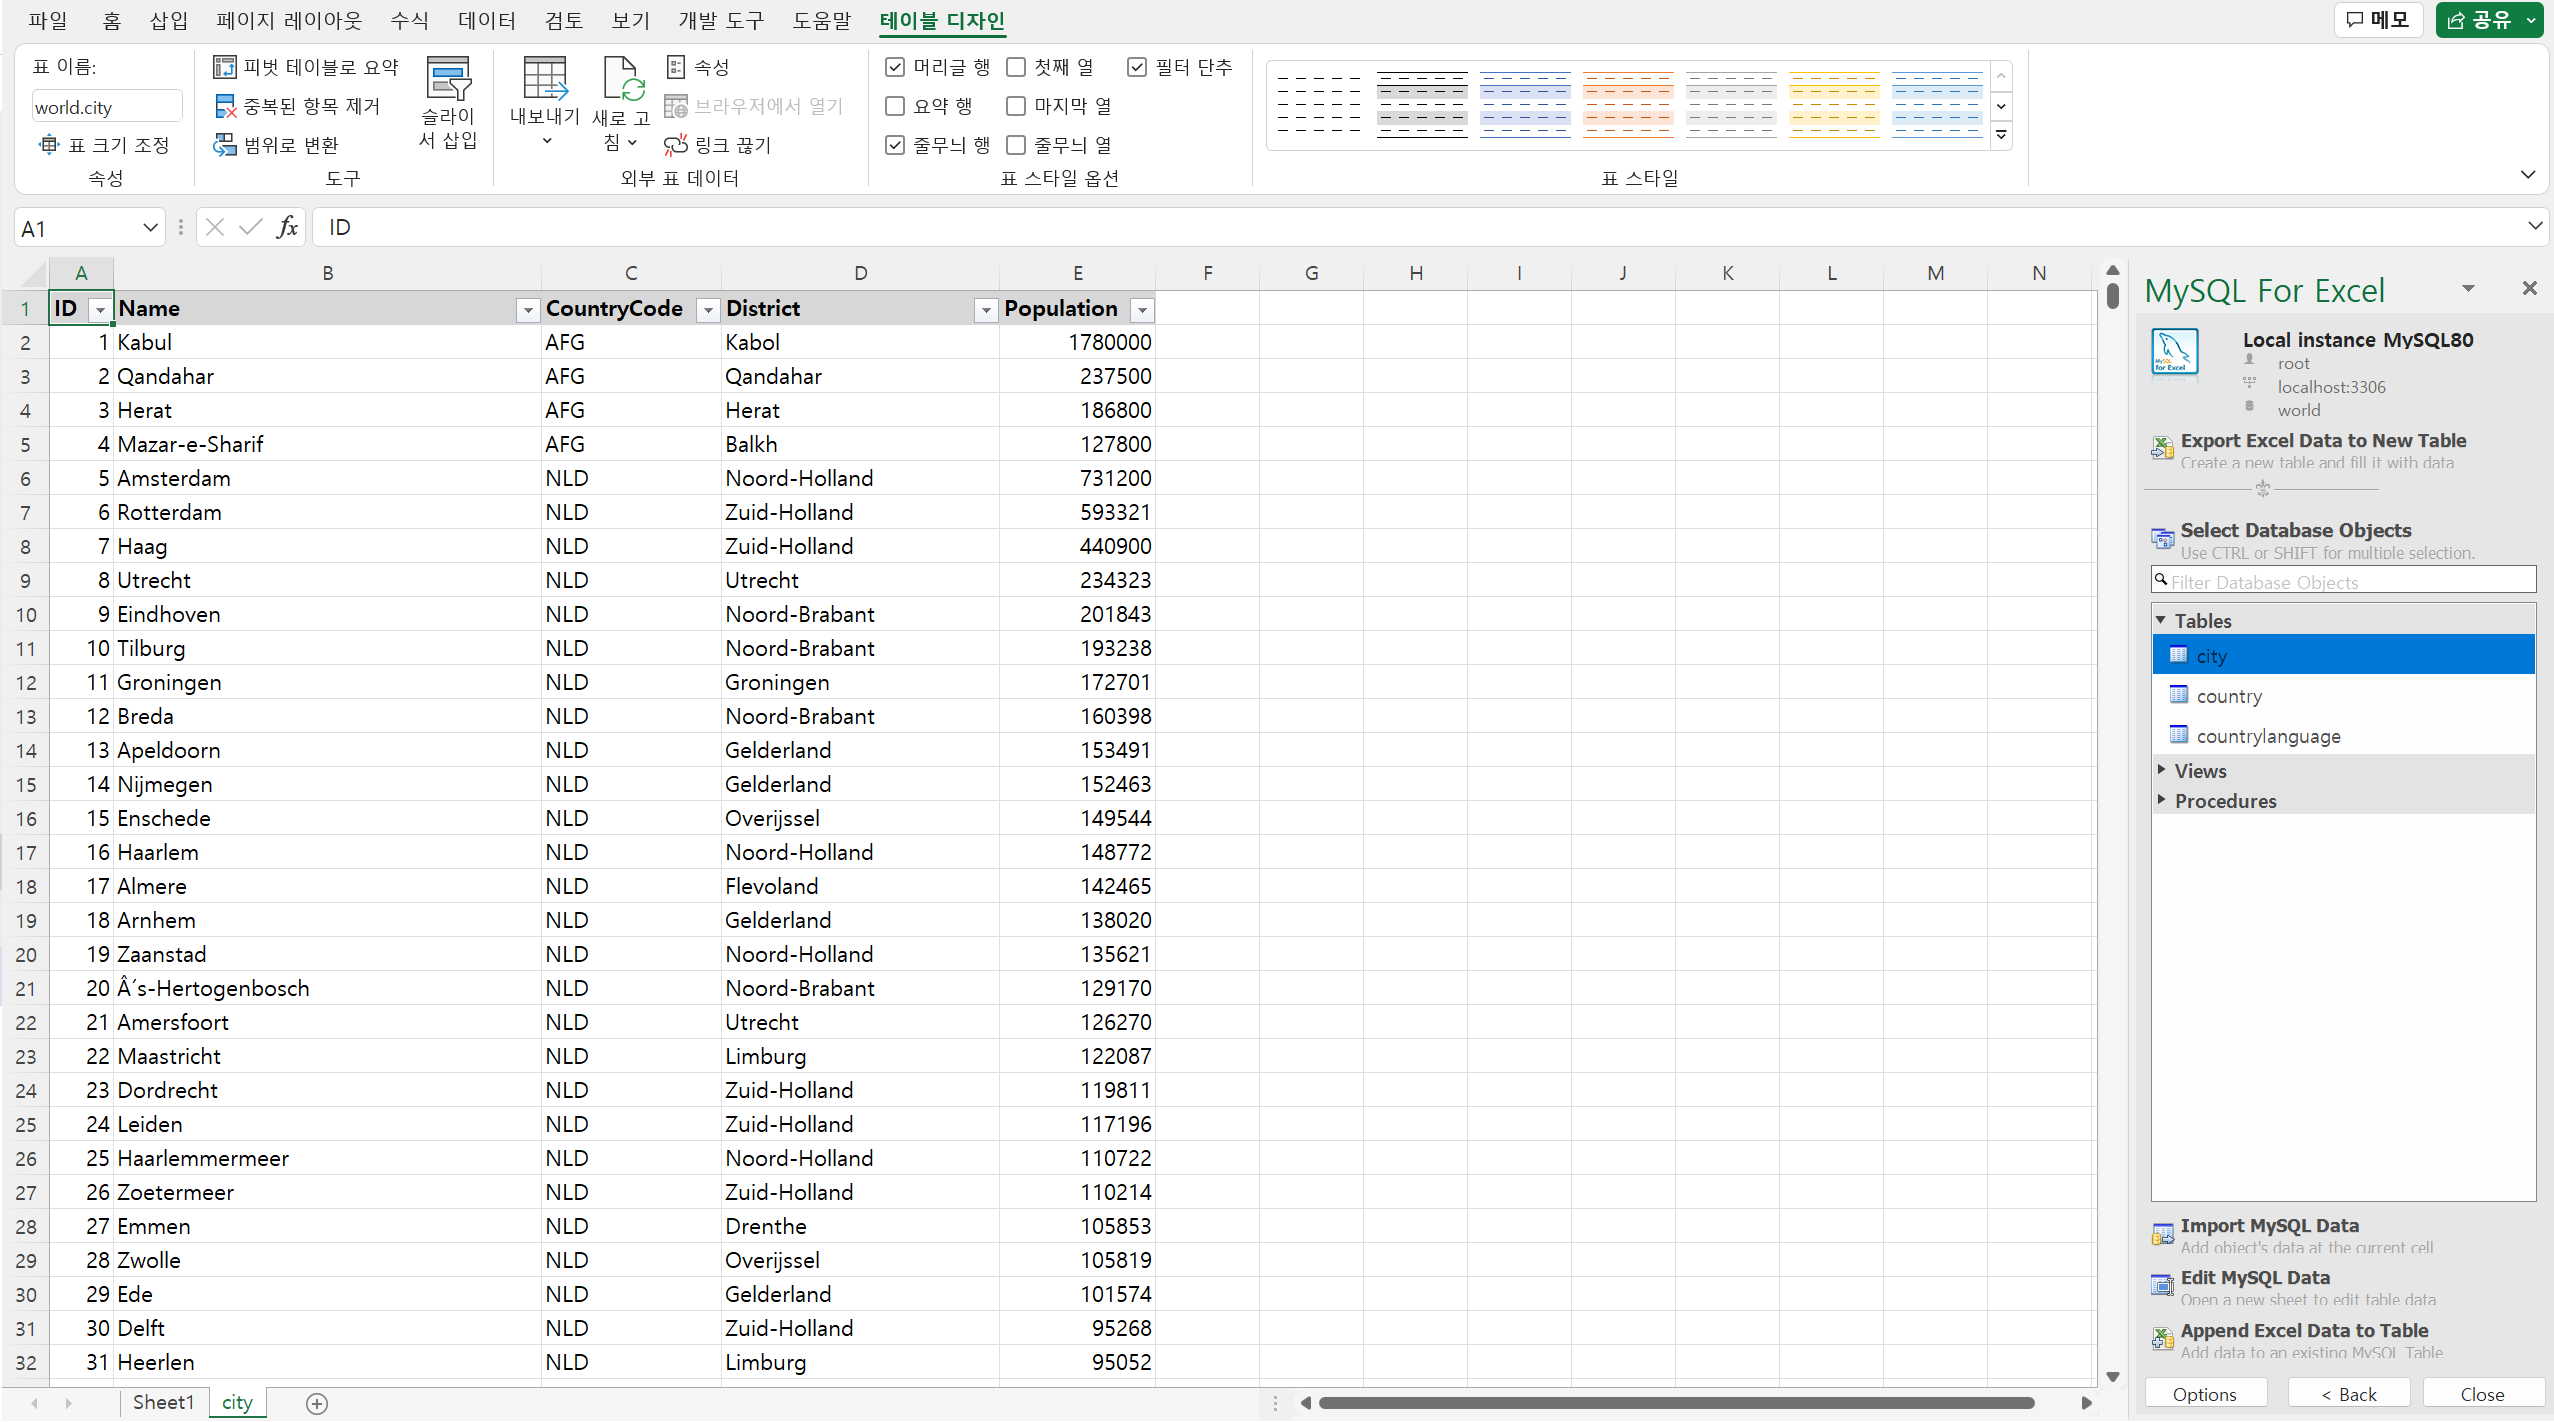Open the ID column filter dropdown
Viewport: 2554px width, 1422px height.
tap(99, 310)
